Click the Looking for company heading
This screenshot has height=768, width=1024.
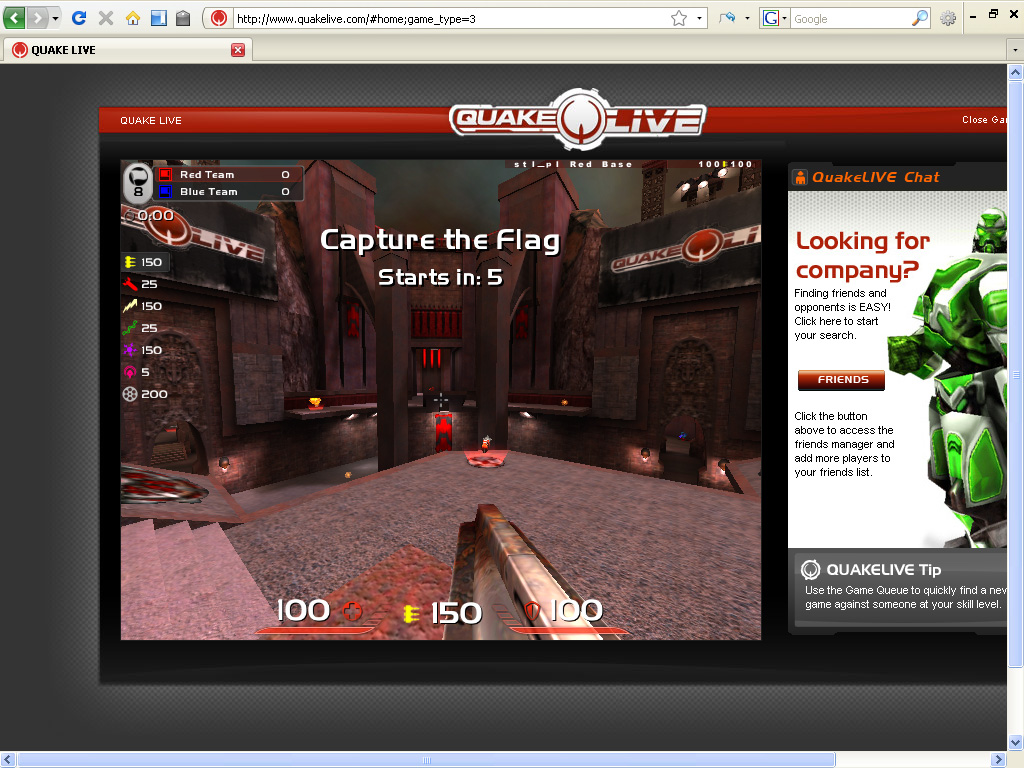tap(862, 255)
